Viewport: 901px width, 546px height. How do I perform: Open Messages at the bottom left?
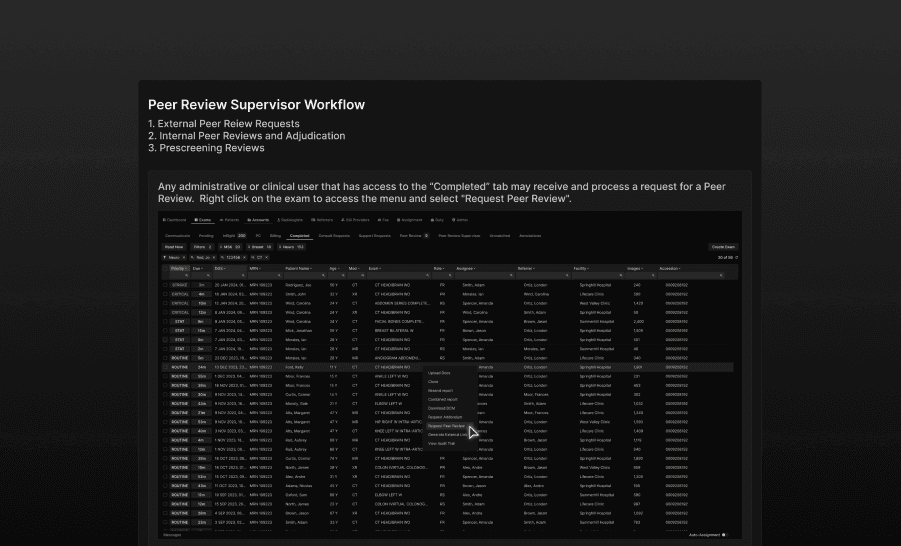click(172, 535)
